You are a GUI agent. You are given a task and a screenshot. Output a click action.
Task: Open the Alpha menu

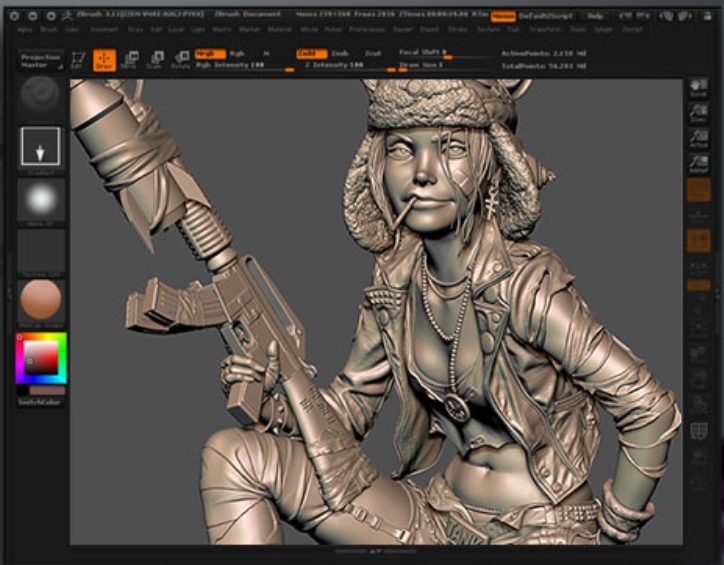point(25,30)
